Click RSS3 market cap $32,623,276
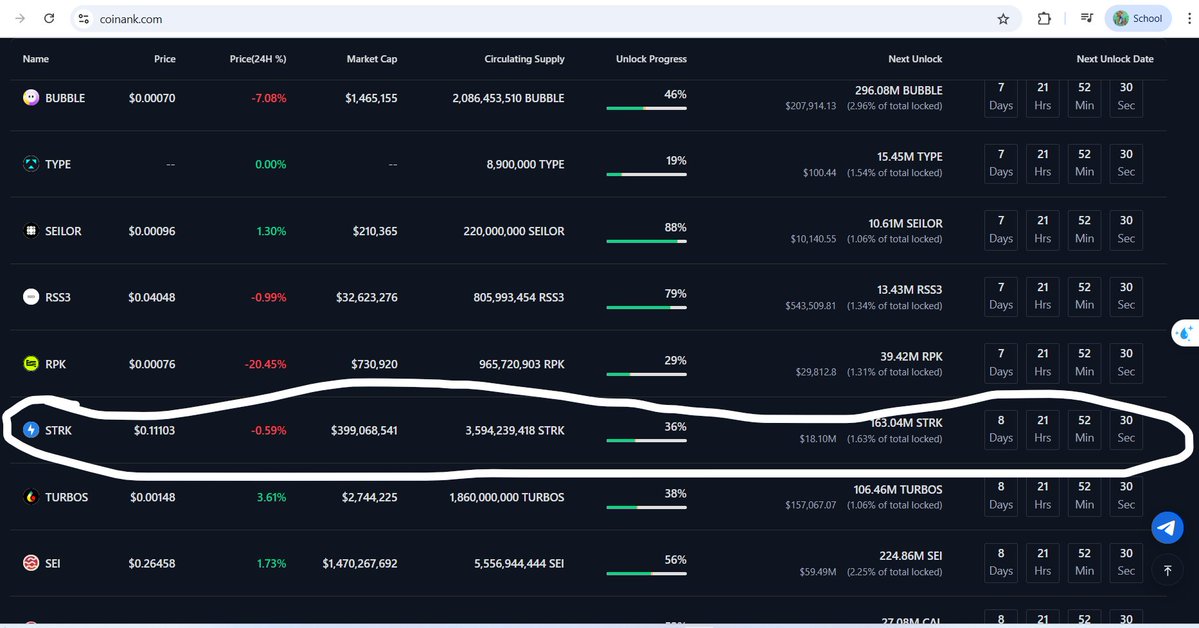 point(367,297)
